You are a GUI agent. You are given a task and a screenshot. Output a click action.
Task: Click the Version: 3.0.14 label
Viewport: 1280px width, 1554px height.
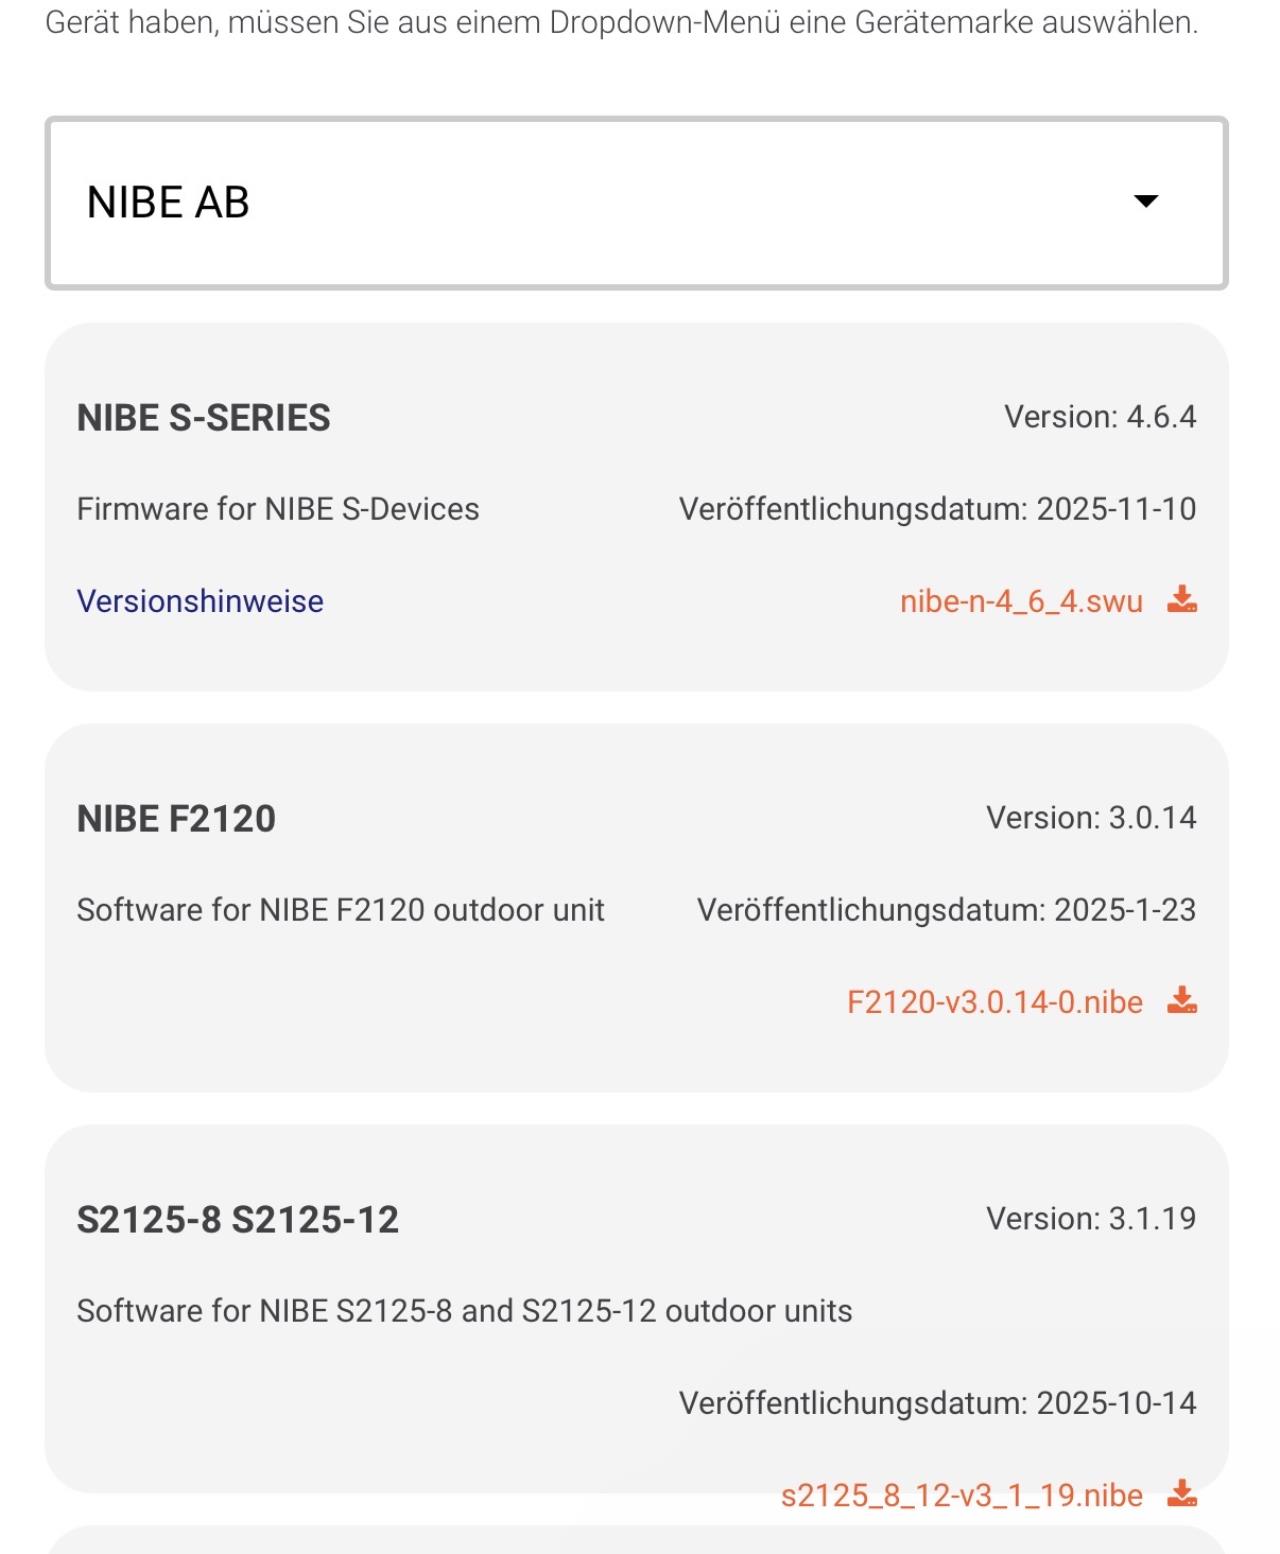tap(1091, 818)
